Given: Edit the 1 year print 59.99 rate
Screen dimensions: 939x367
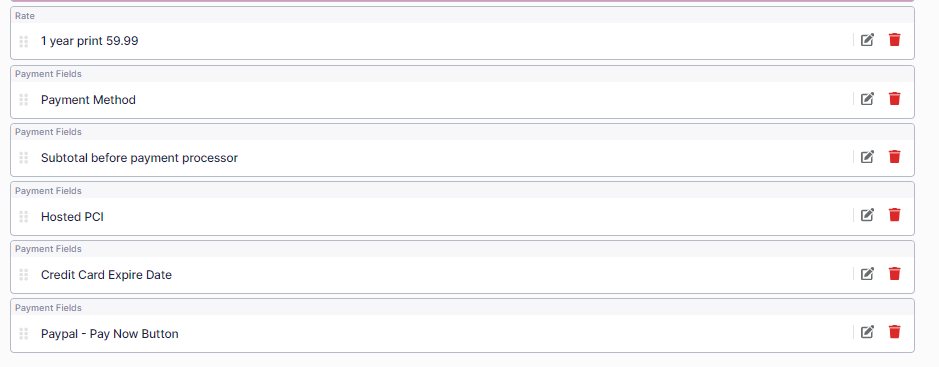Looking at the screenshot, I should click(x=867, y=40).
